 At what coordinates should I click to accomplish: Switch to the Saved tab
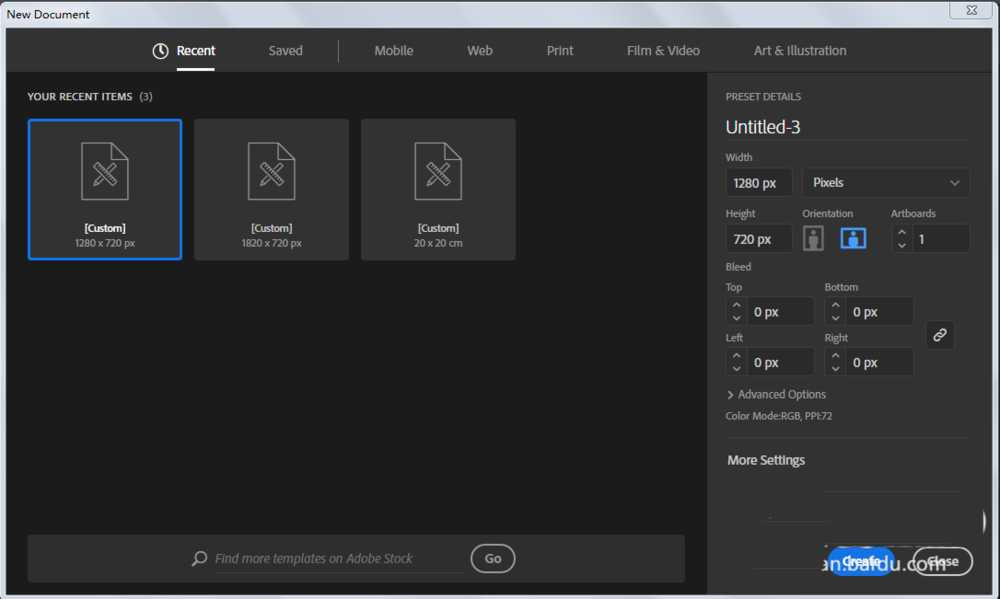285,50
